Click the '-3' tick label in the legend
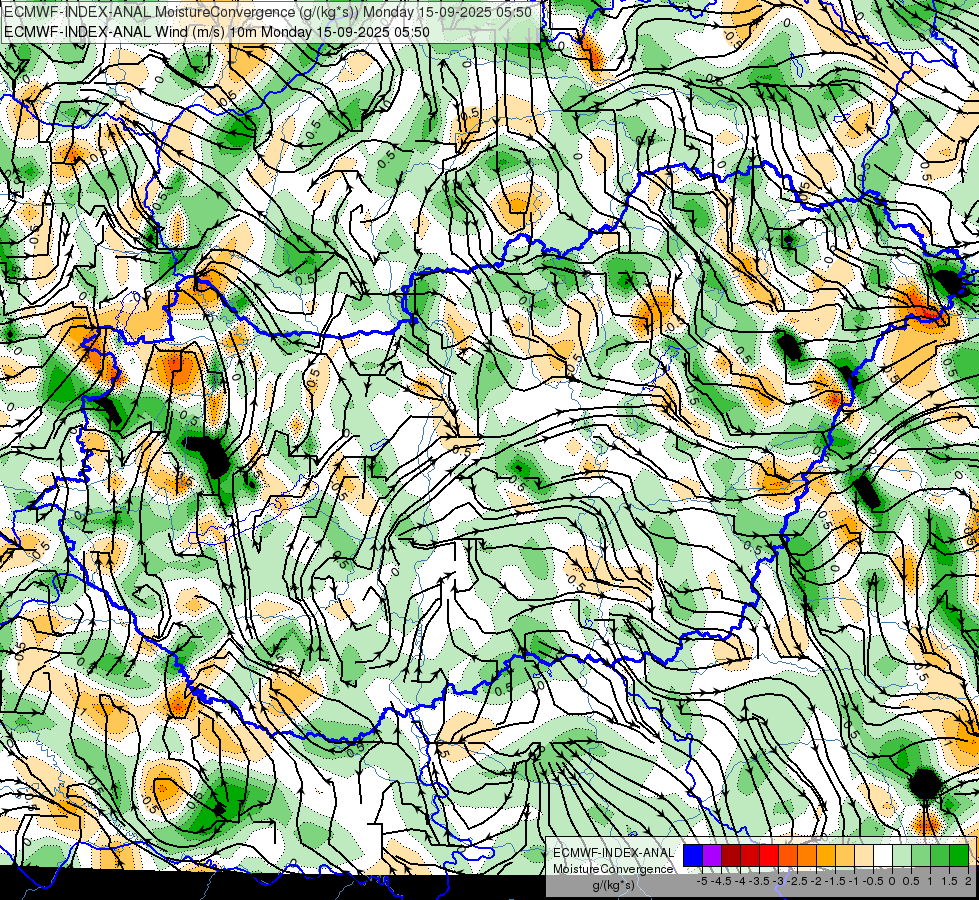 pos(779,881)
